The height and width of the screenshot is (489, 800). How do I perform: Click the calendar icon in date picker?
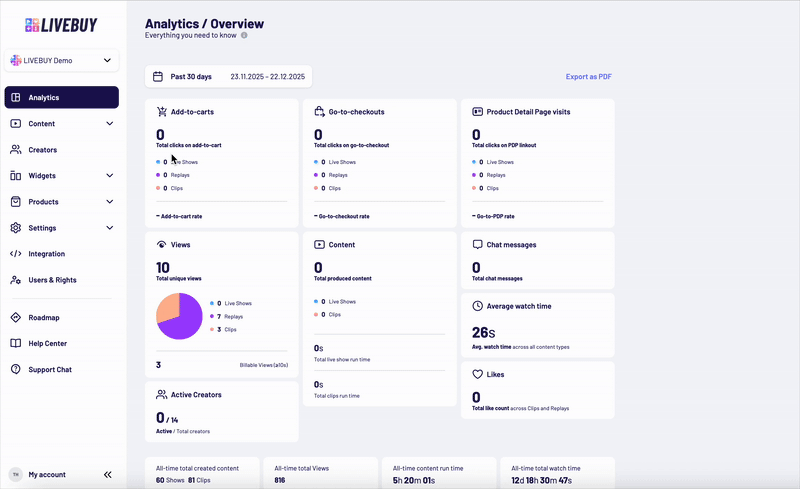(158, 77)
